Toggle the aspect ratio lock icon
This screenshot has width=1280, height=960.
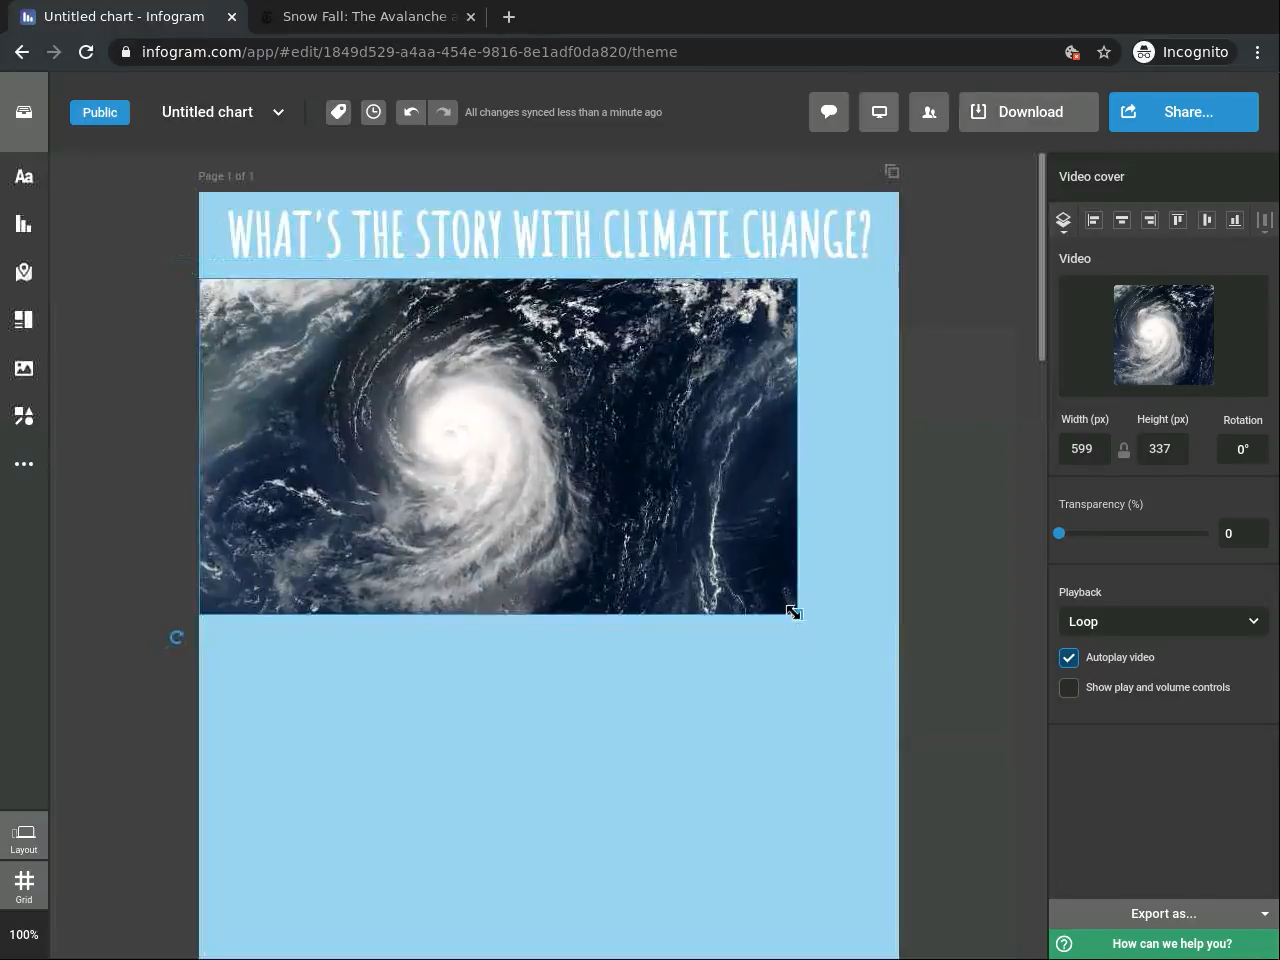[x=1124, y=450]
